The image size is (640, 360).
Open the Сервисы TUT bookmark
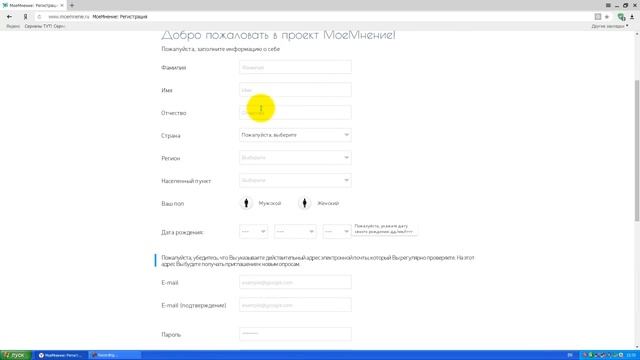pos(44,26)
